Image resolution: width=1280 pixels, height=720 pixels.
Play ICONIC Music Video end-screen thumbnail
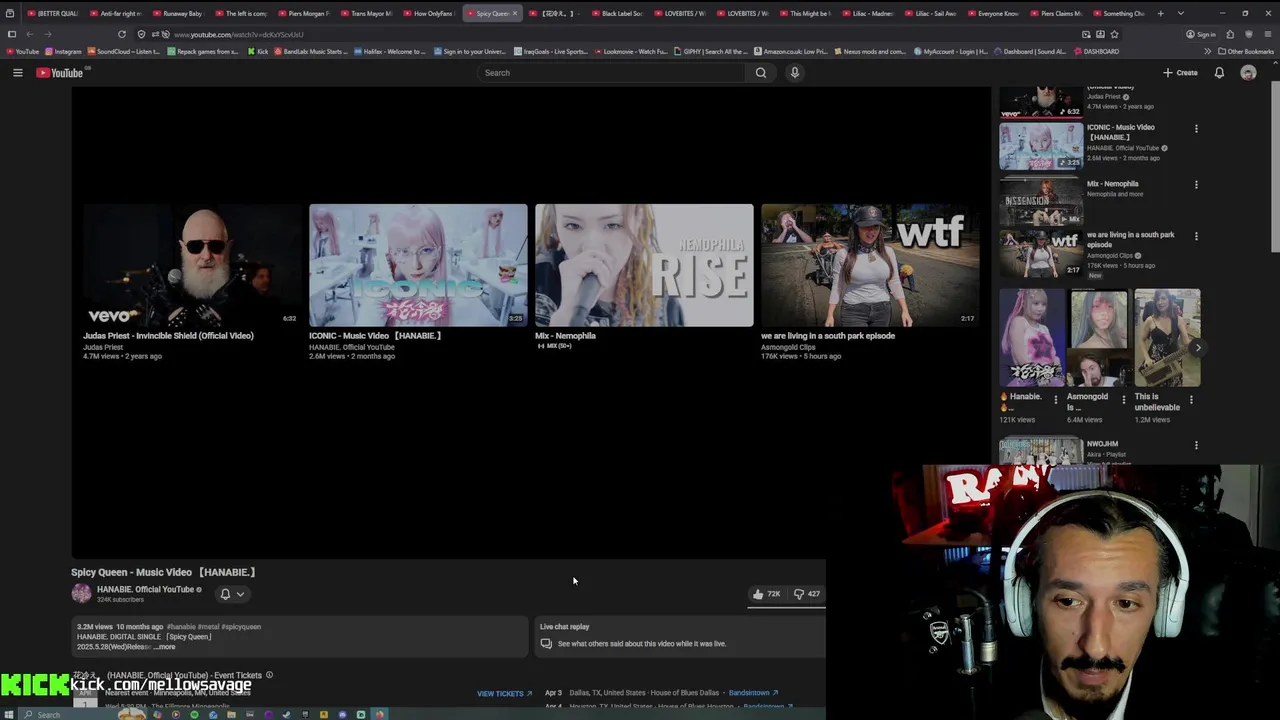tap(418, 265)
